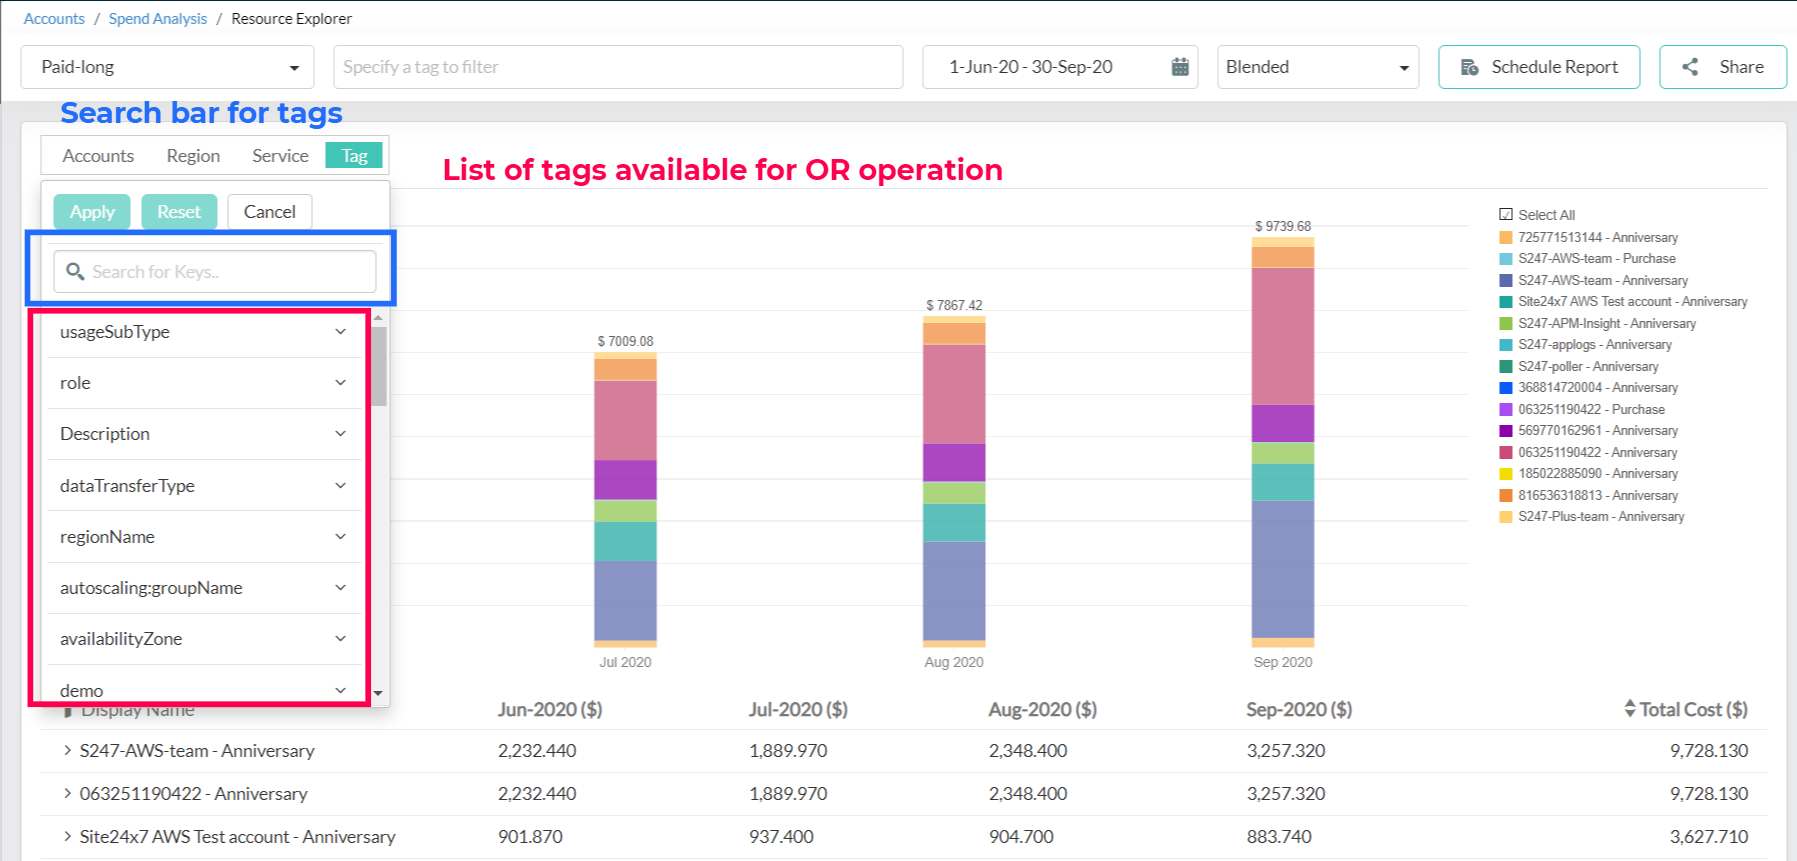The width and height of the screenshot is (1797, 861).
Task: Open the Spend Analysis breadcrumb link
Action: 158,19
